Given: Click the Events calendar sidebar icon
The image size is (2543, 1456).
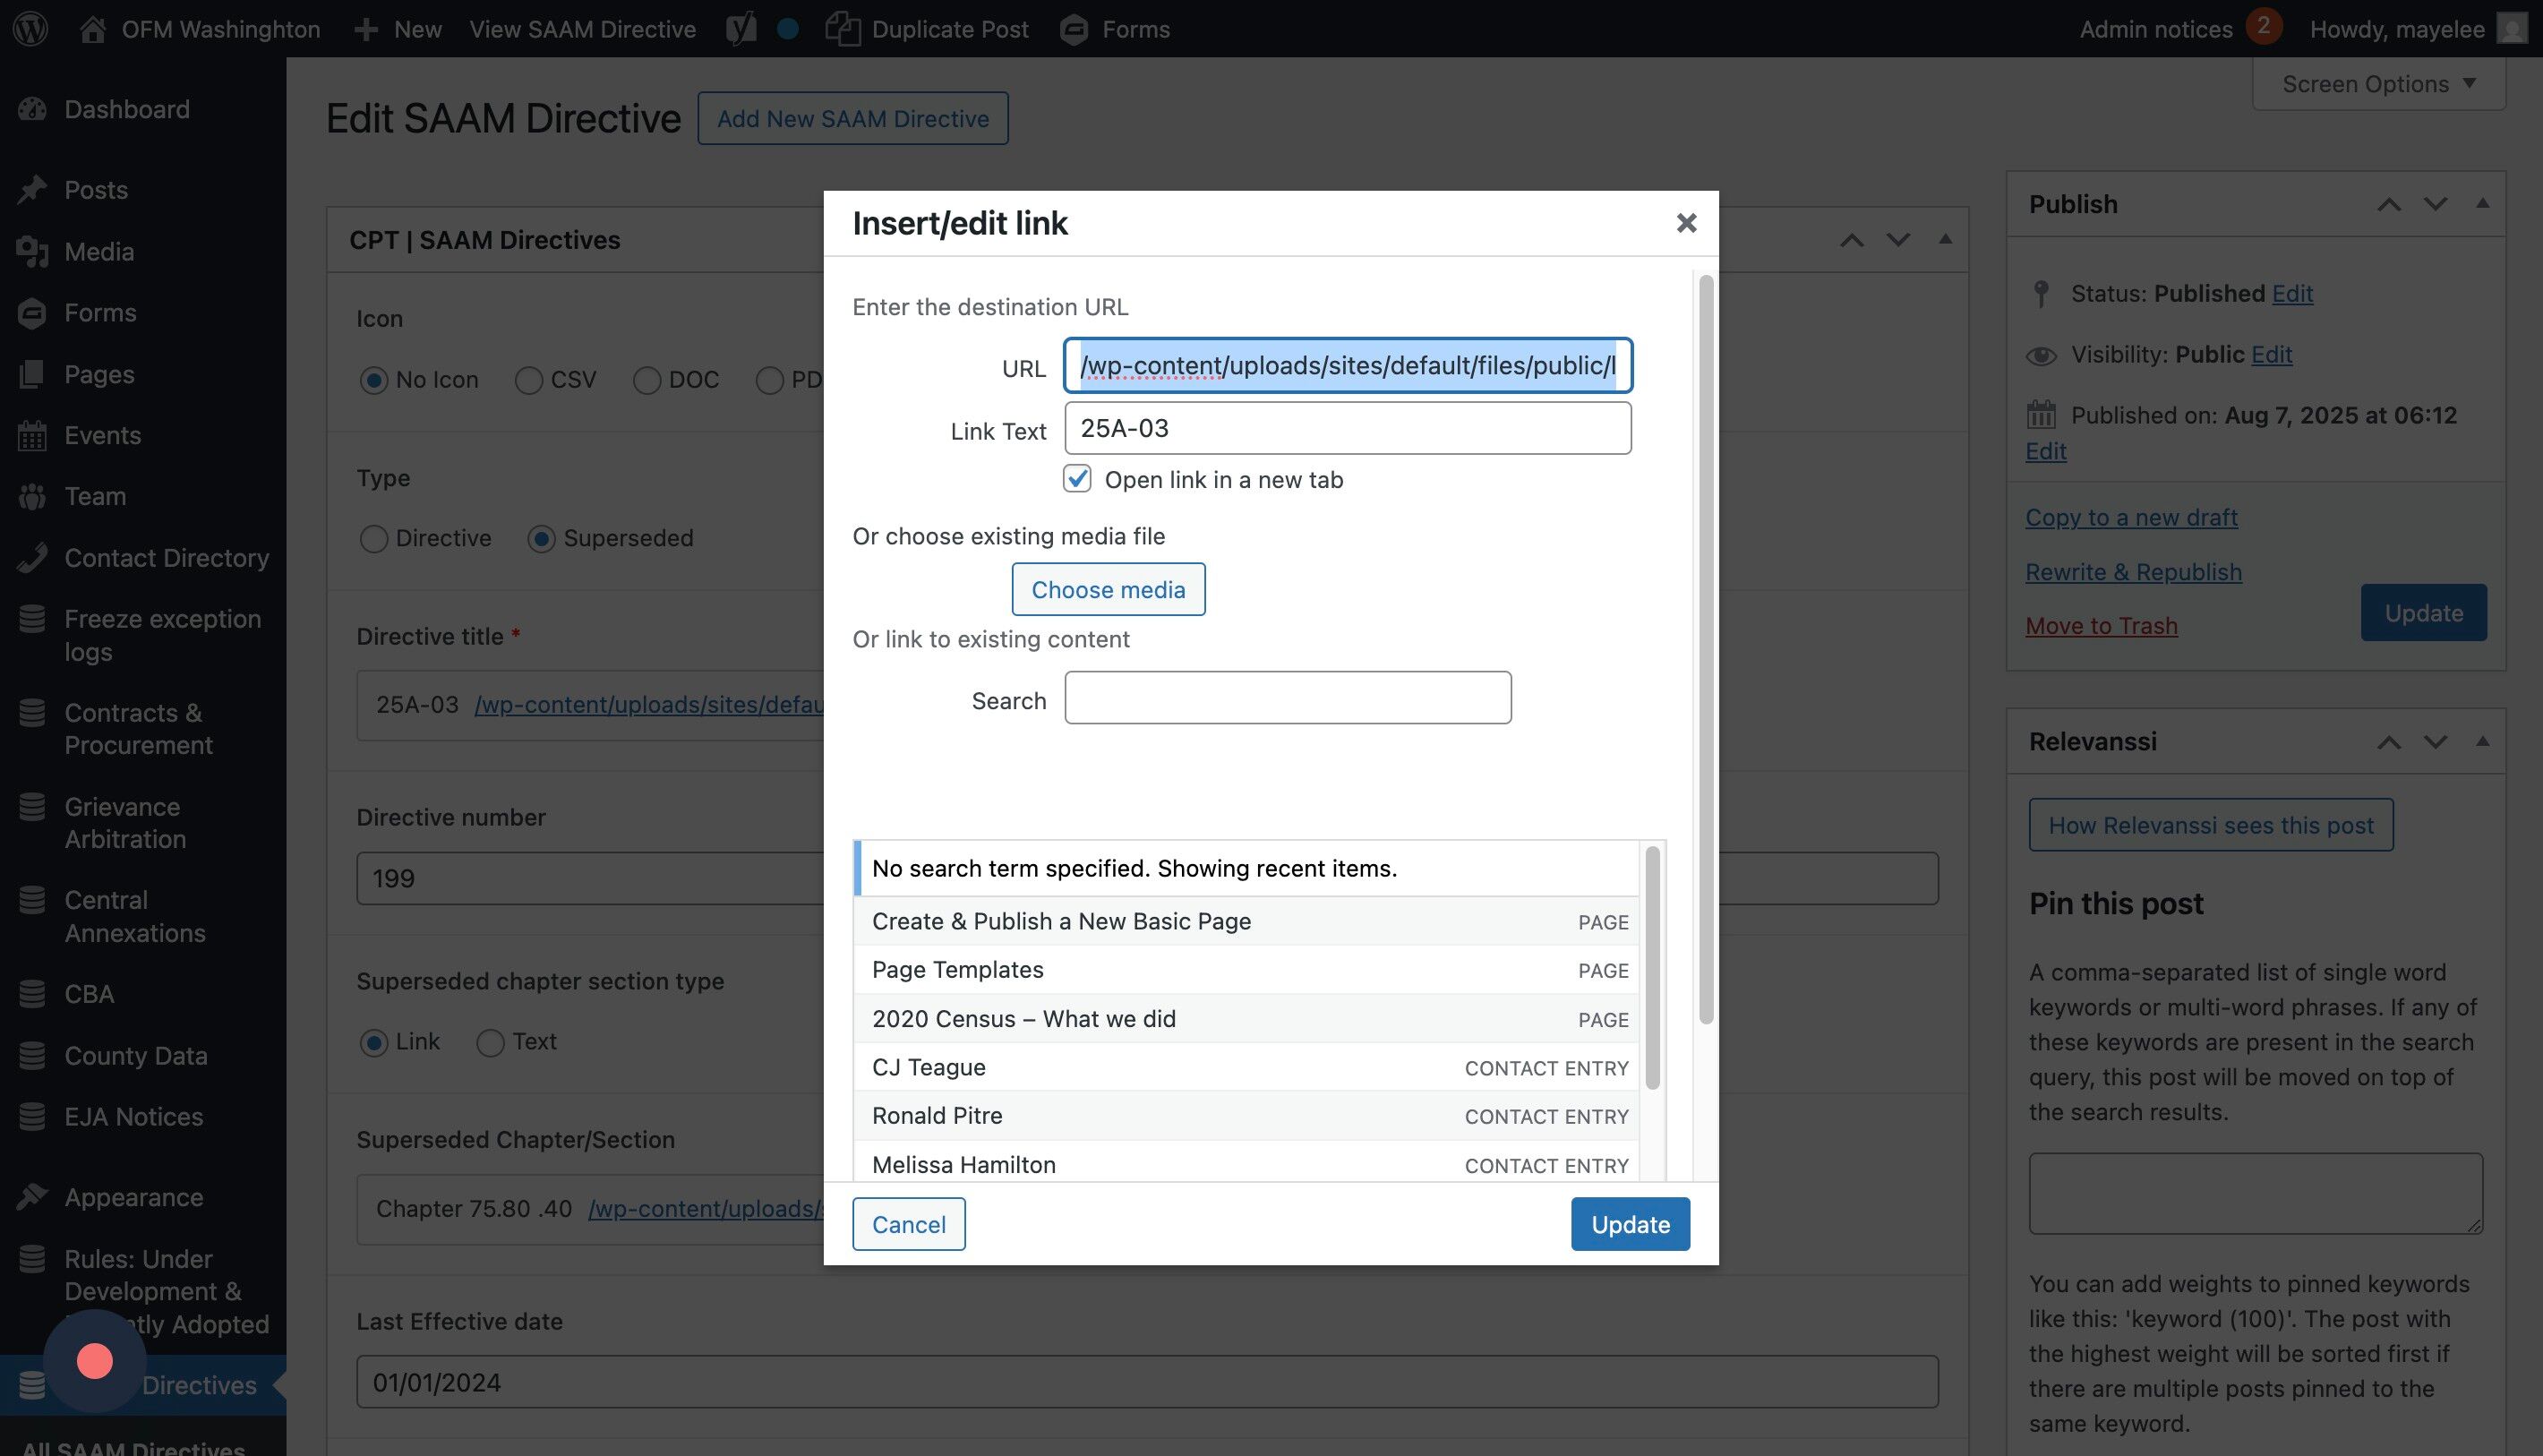Looking at the screenshot, I should pos(32,436).
